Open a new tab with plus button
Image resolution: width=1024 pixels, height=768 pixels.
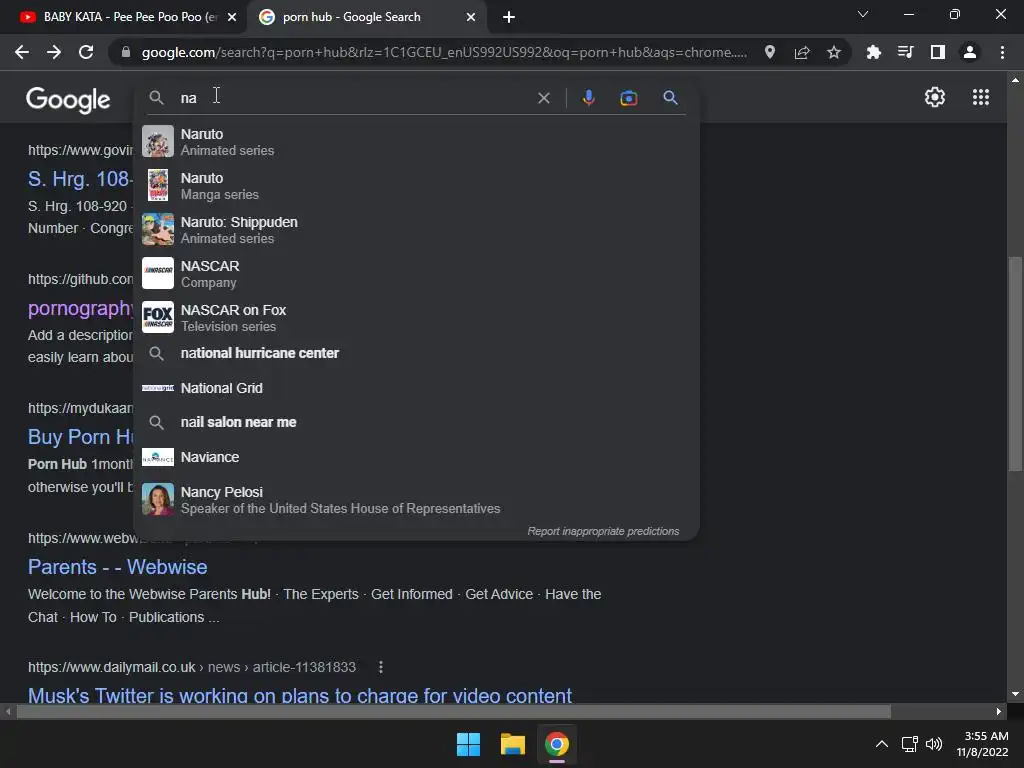point(509,17)
